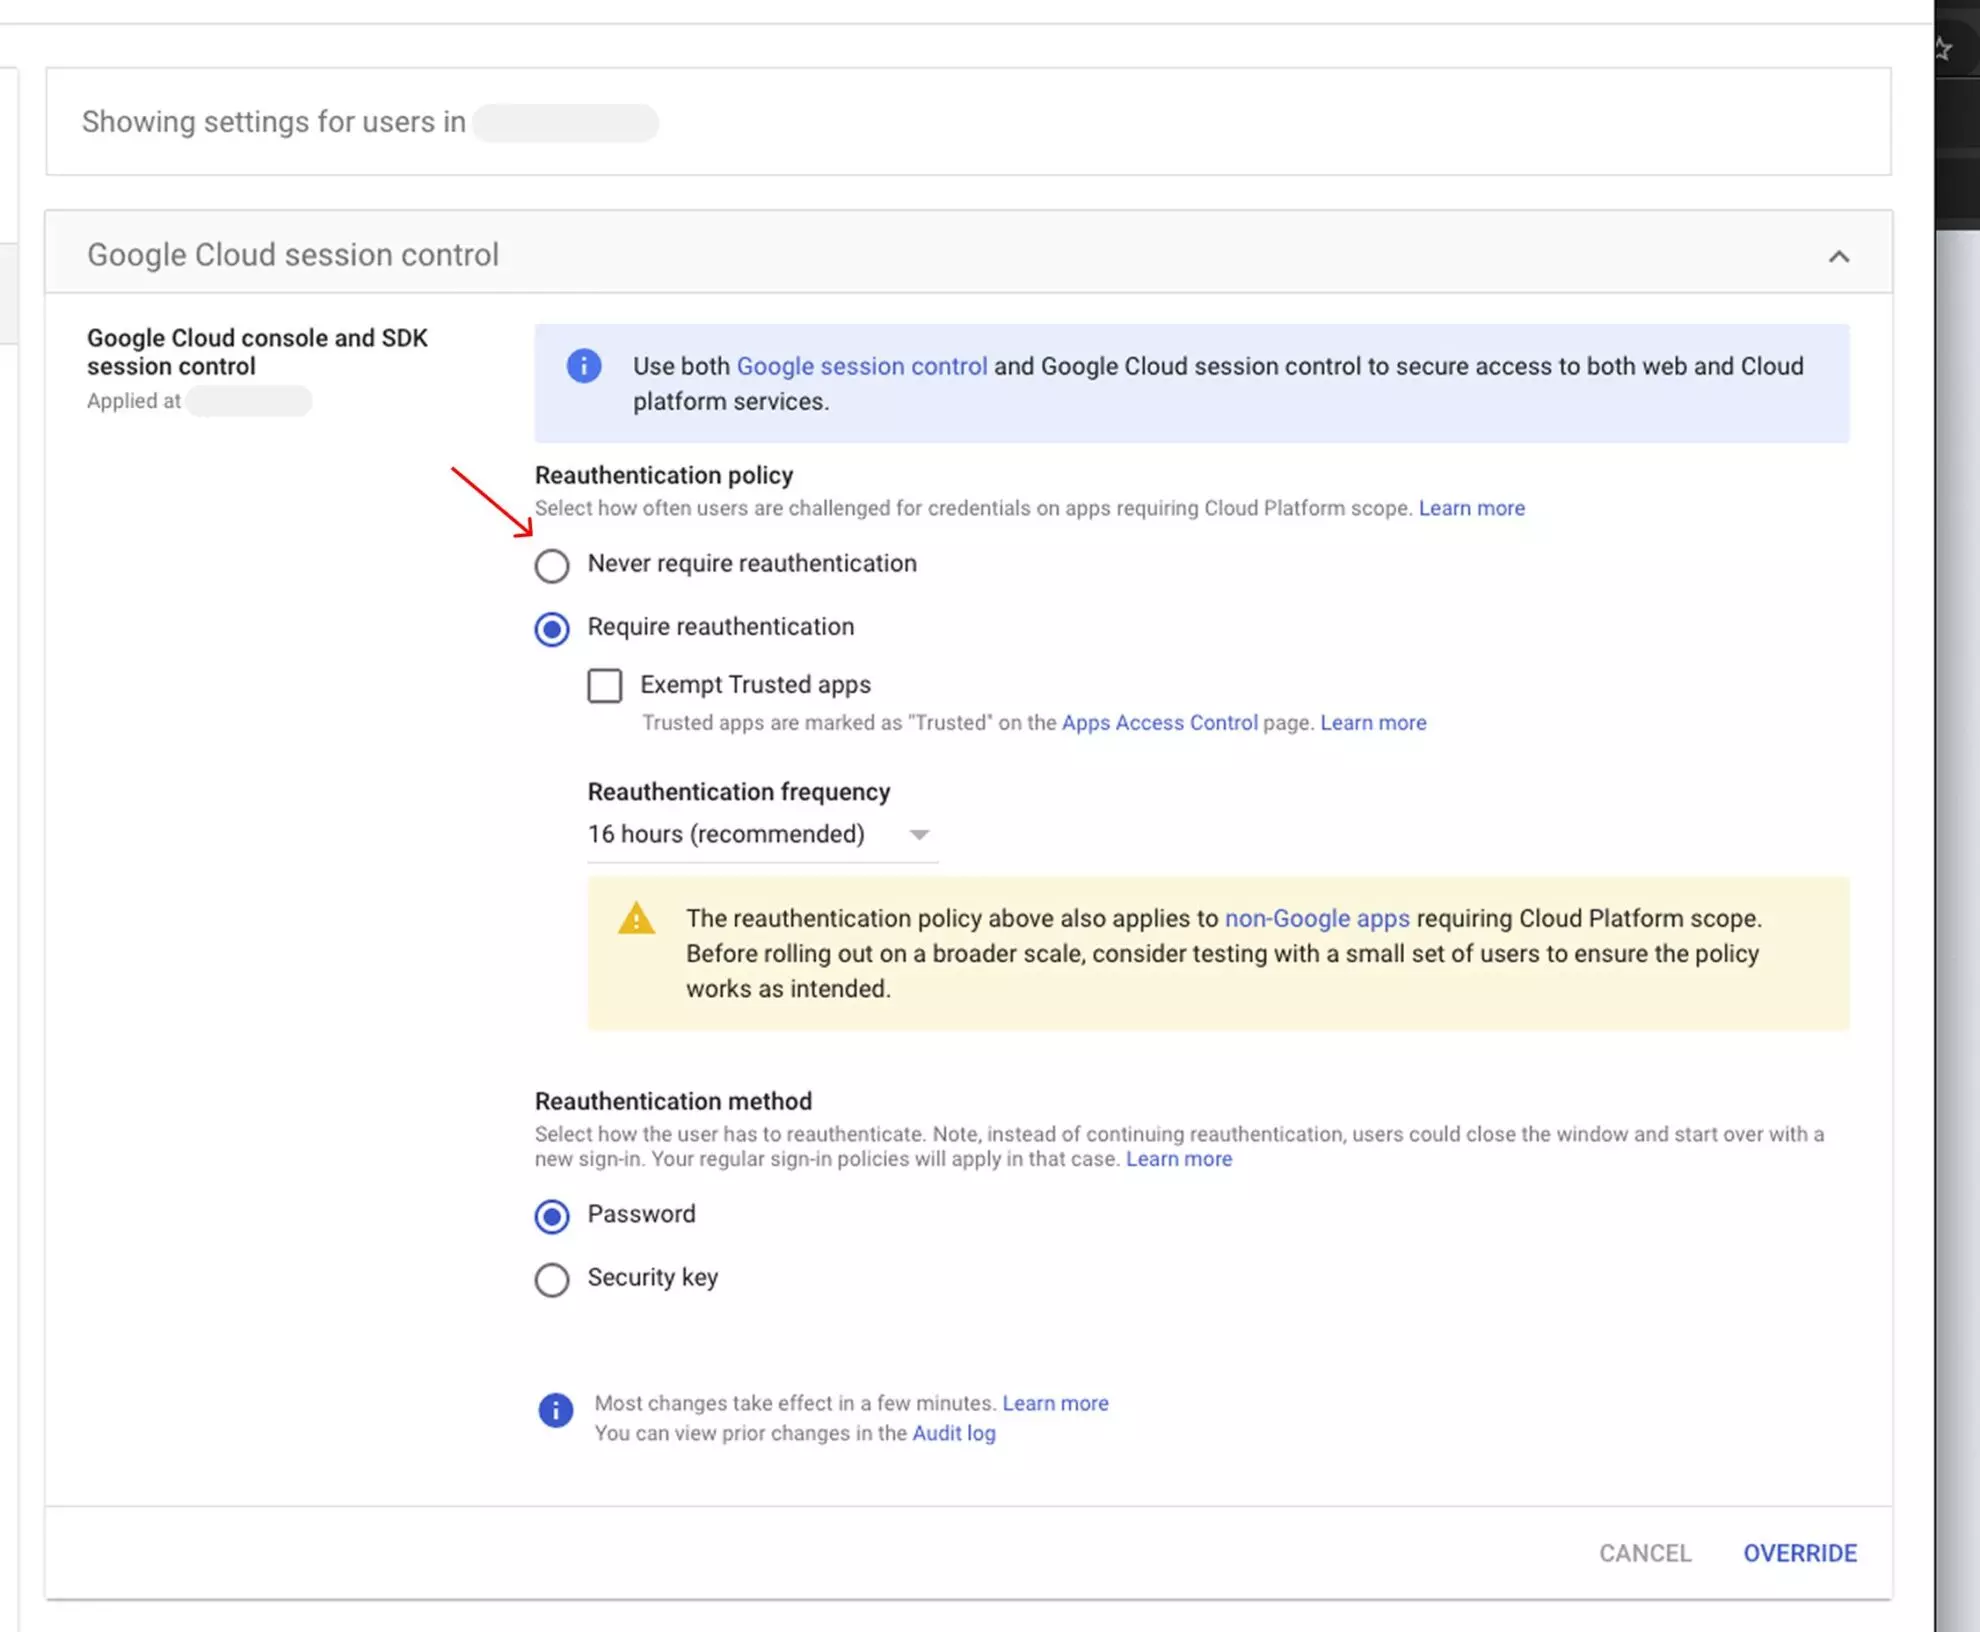Click the browser bookmark star icon
Image resolution: width=1980 pixels, height=1632 pixels.
click(1944, 47)
